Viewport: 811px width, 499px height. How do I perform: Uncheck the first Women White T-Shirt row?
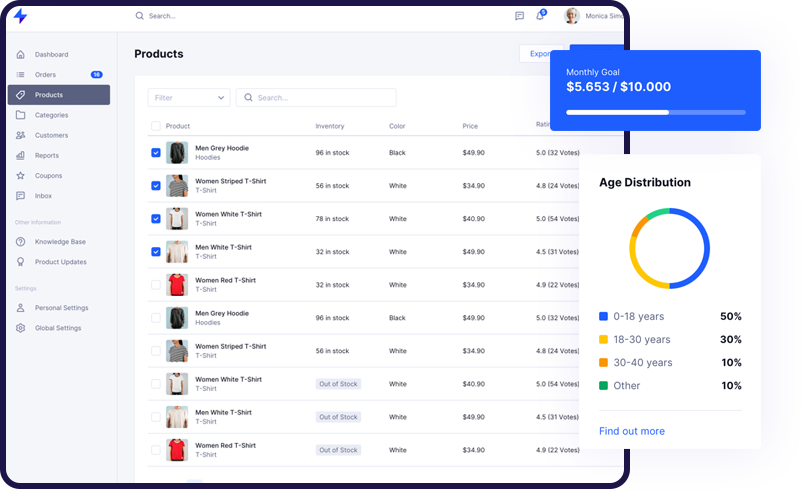point(156,219)
